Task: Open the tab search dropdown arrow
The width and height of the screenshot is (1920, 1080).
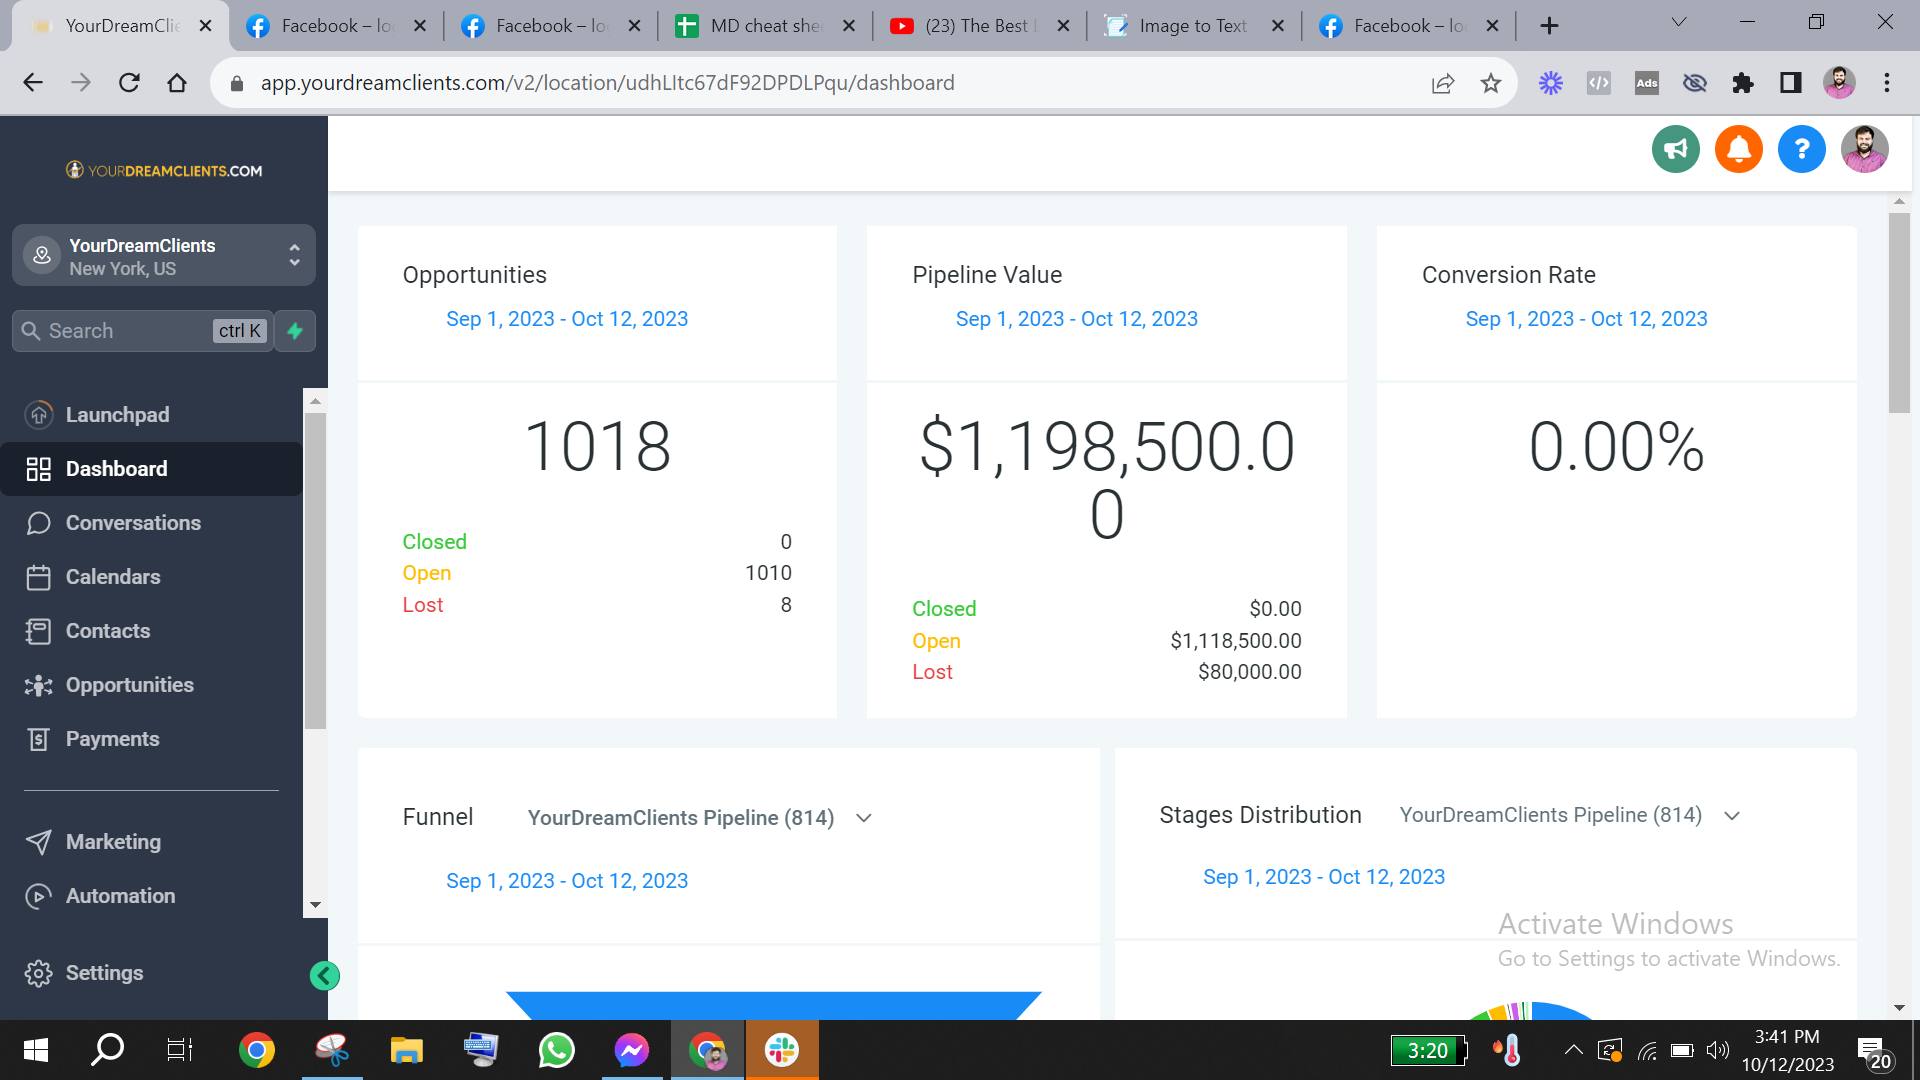Action: click(1679, 22)
